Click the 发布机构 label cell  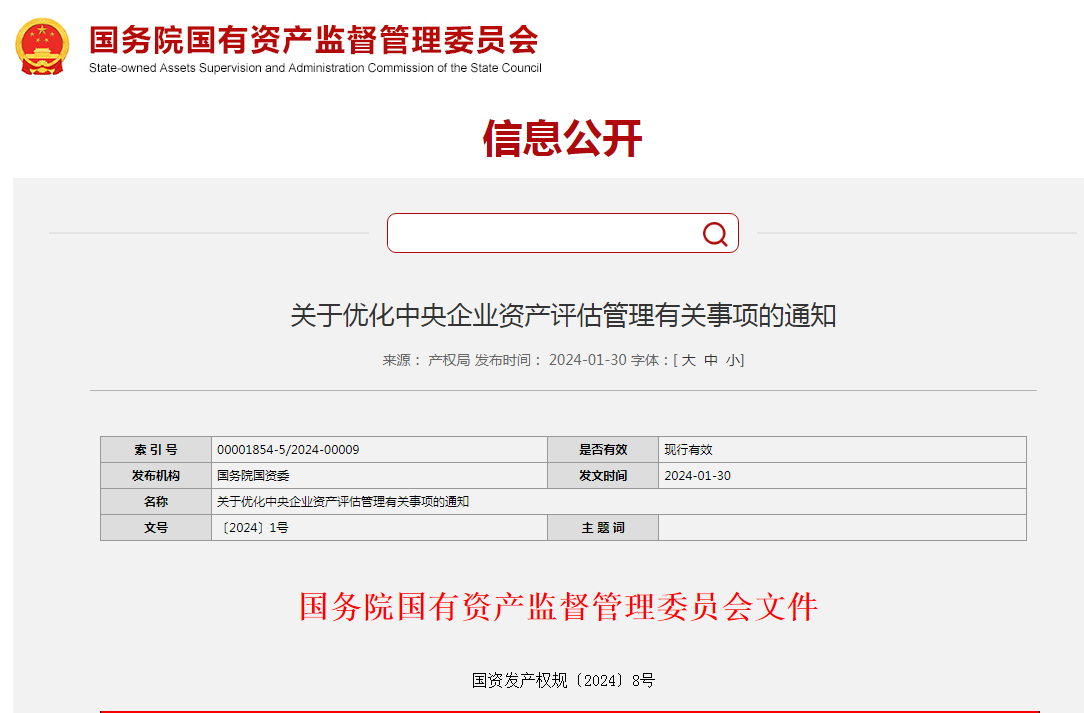(x=156, y=476)
